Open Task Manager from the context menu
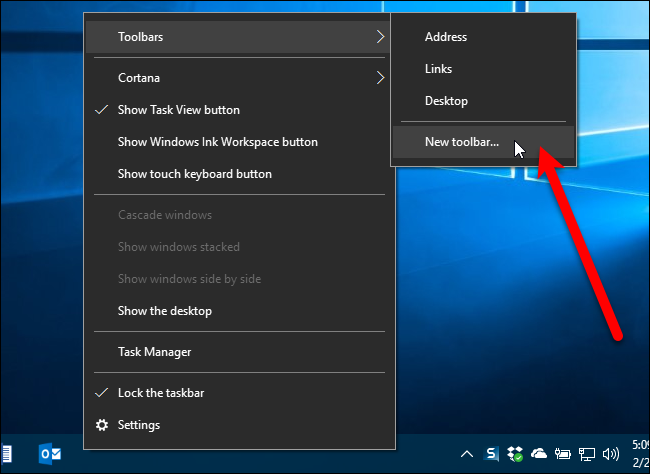Image resolution: width=650 pixels, height=474 pixels. click(154, 352)
